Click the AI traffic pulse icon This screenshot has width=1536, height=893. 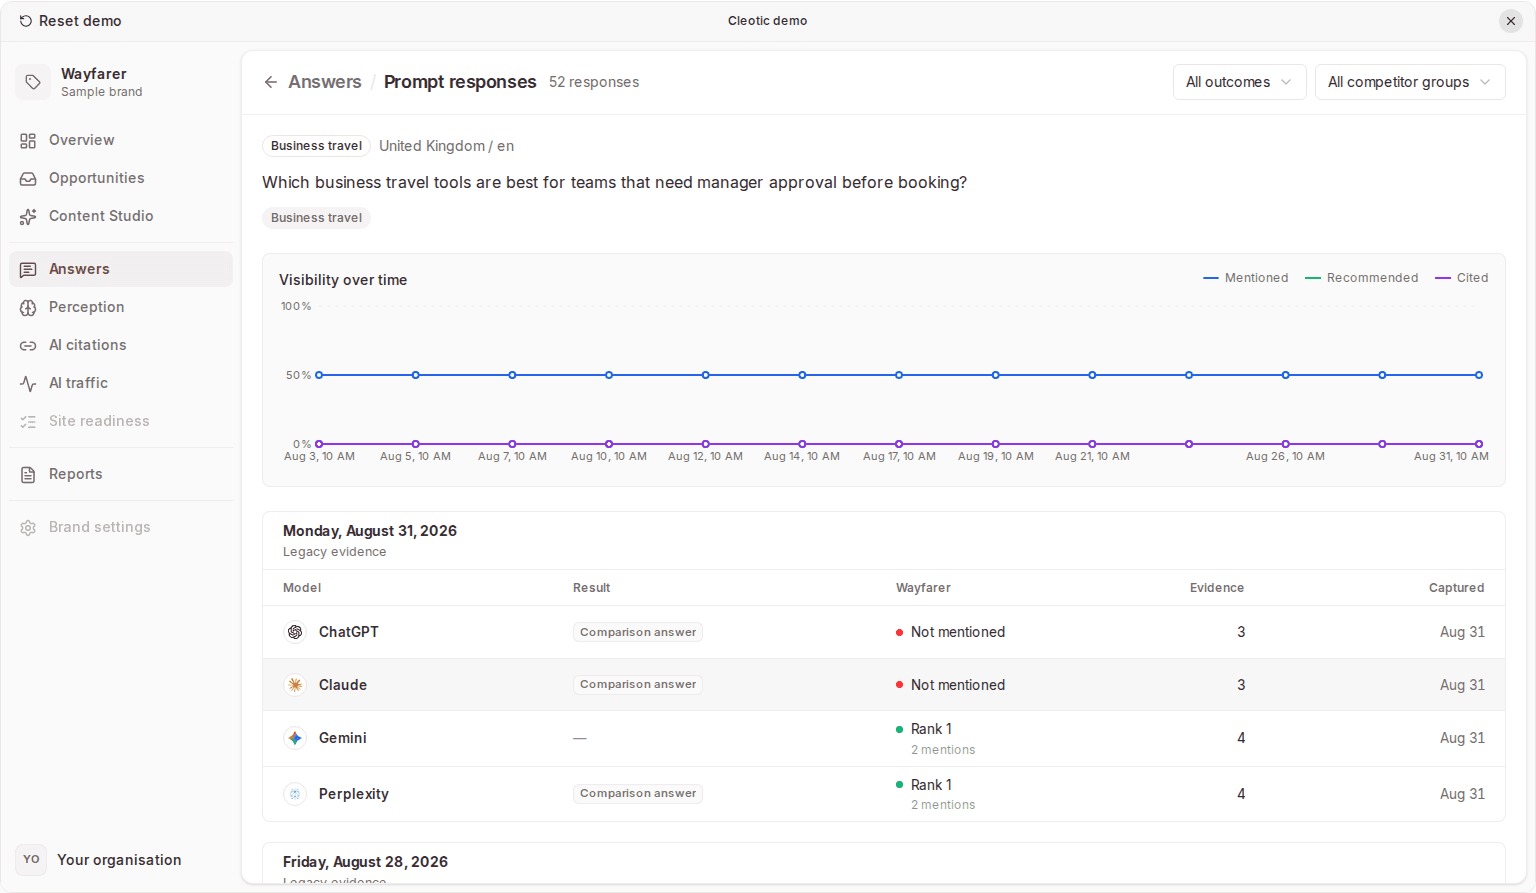pyautogui.click(x=28, y=384)
